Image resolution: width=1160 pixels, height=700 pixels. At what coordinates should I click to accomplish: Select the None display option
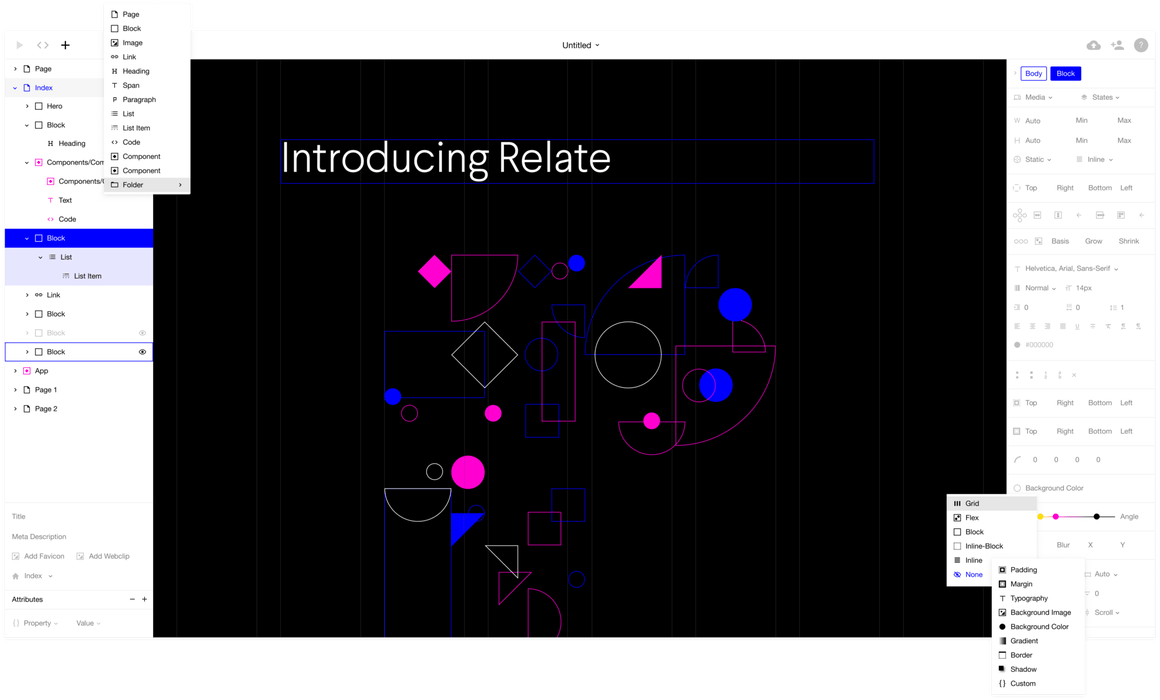point(968,575)
